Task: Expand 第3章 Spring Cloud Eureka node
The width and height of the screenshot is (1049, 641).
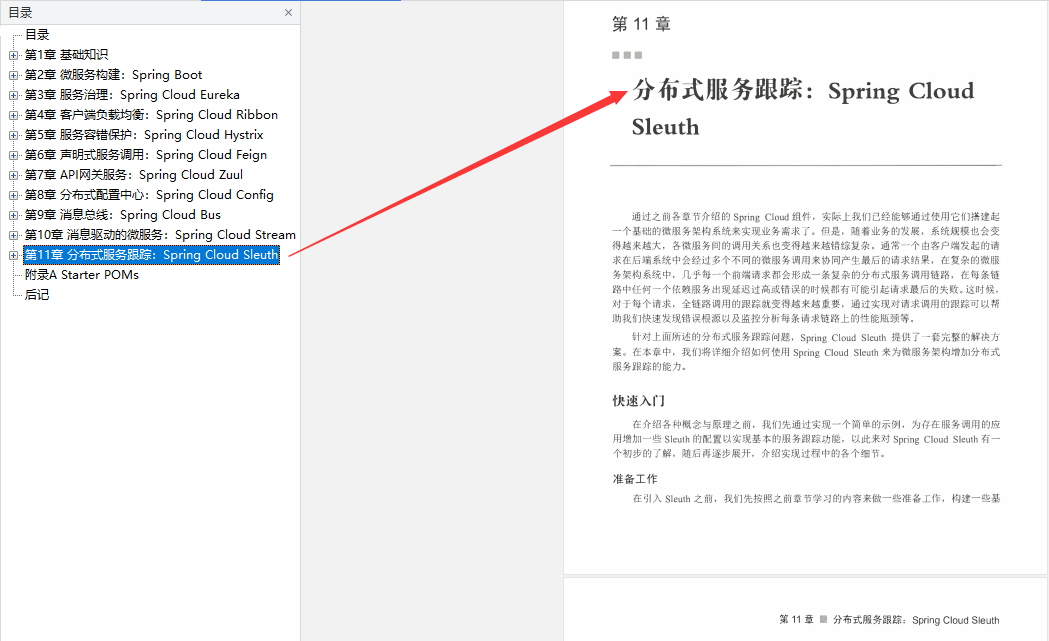Action: tap(13, 95)
